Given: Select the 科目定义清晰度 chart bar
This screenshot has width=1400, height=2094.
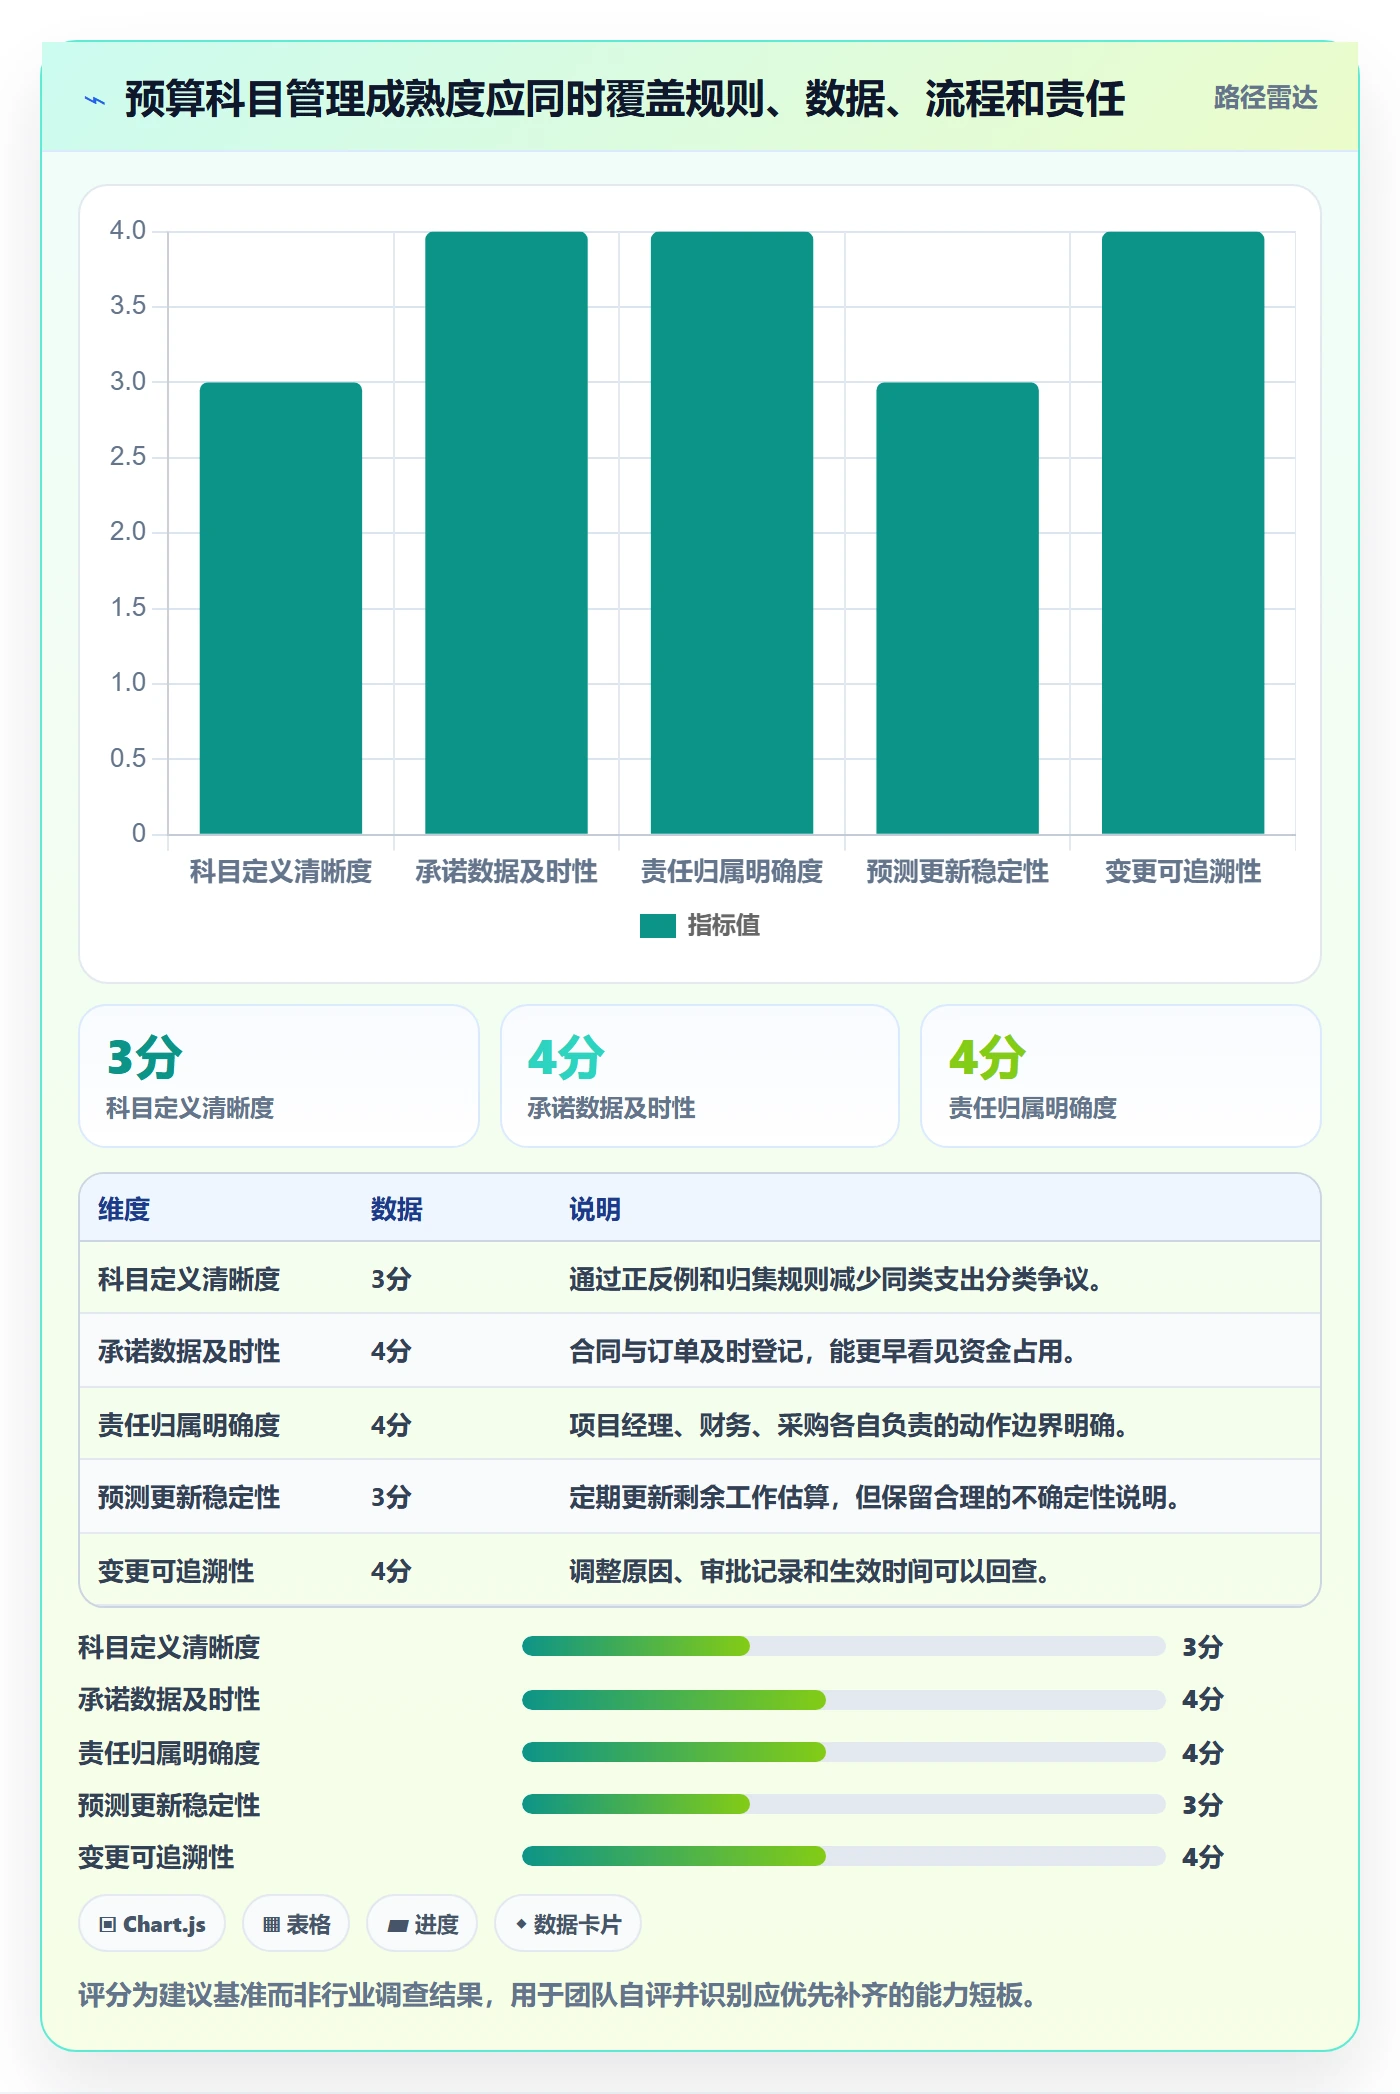Looking at the screenshot, I should (x=281, y=608).
